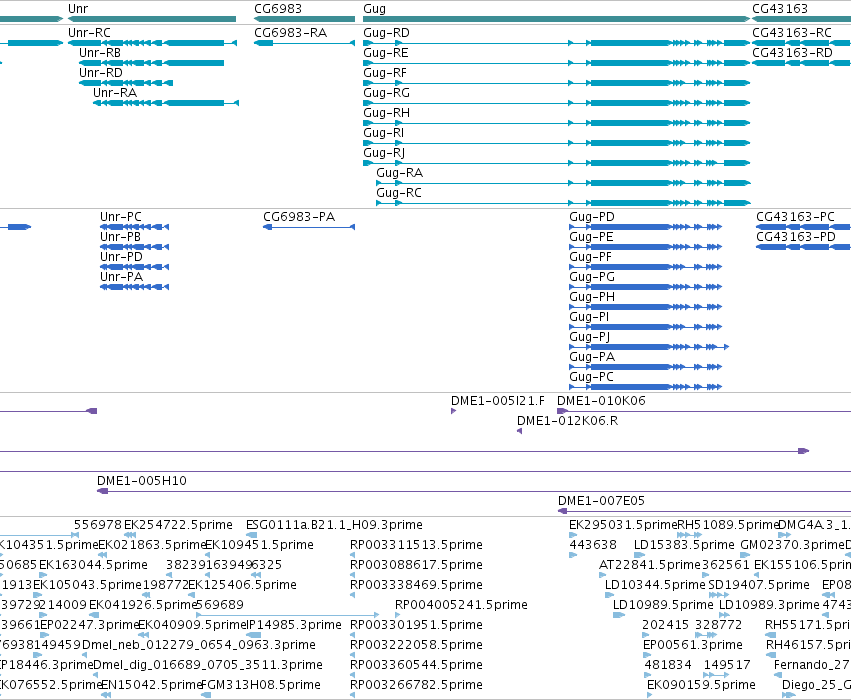Click the DME1-007E05 clone label
This screenshot has width=851, height=700.
[601, 501]
